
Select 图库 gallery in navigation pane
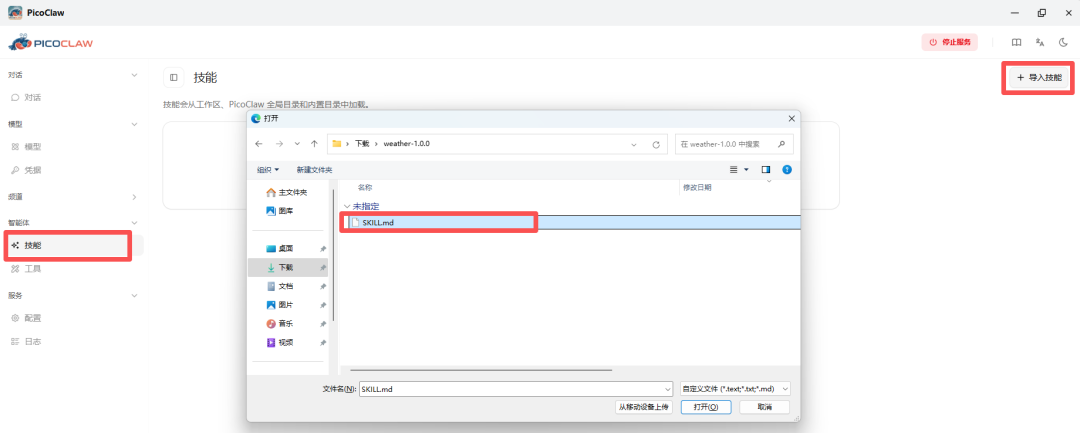click(280, 211)
